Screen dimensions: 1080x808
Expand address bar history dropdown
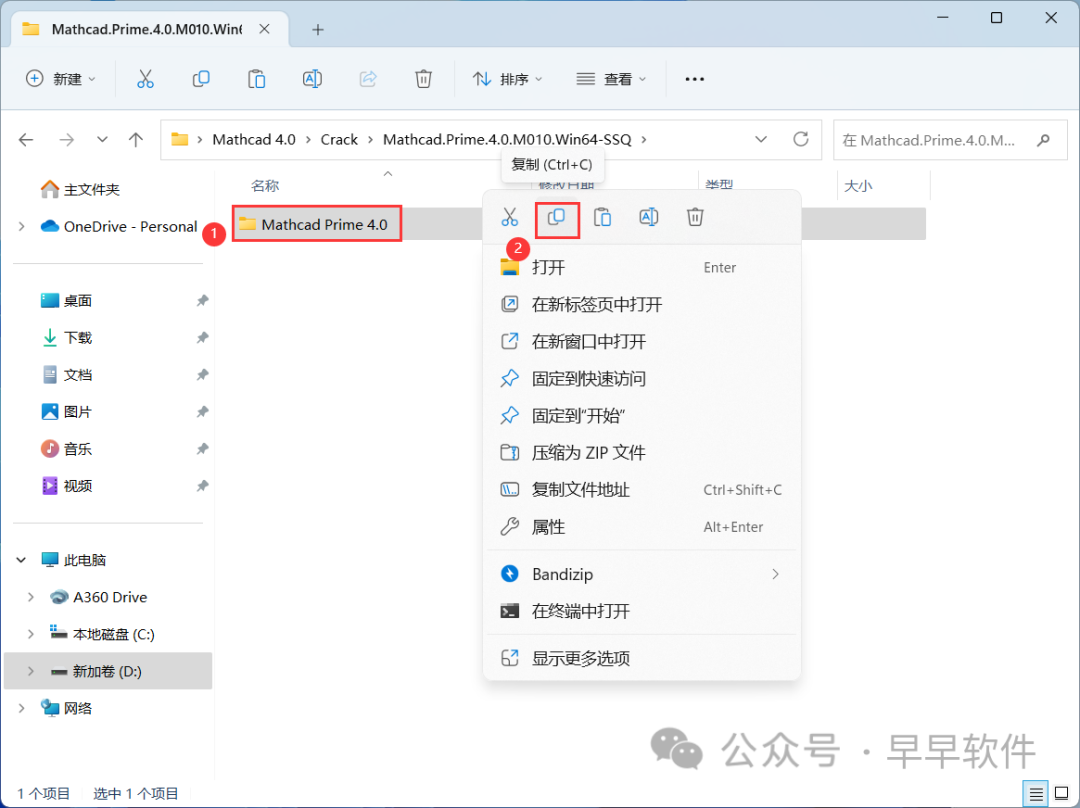tap(761, 140)
